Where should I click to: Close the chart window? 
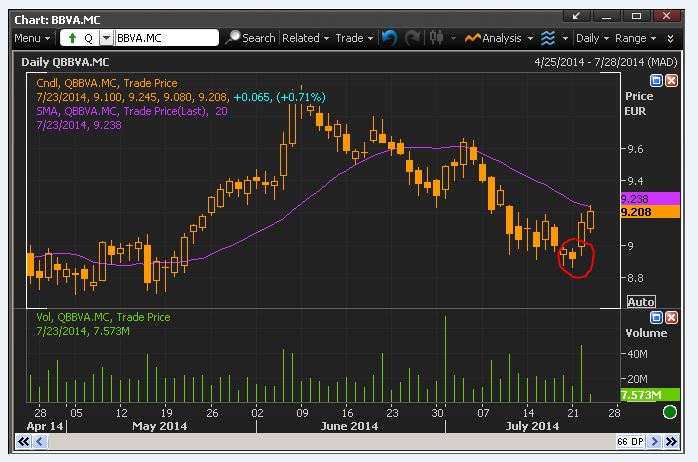[x=666, y=16]
